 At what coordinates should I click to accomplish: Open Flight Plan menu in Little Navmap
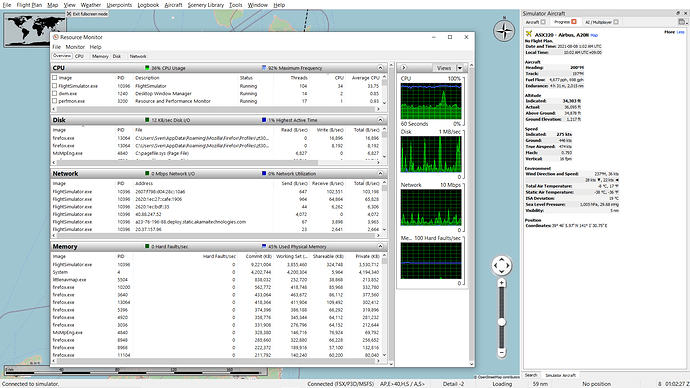pos(29,5)
